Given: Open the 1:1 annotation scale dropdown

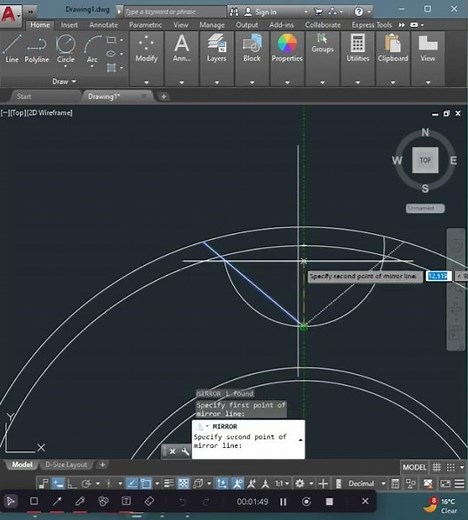Looking at the screenshot, I should 282,483.
